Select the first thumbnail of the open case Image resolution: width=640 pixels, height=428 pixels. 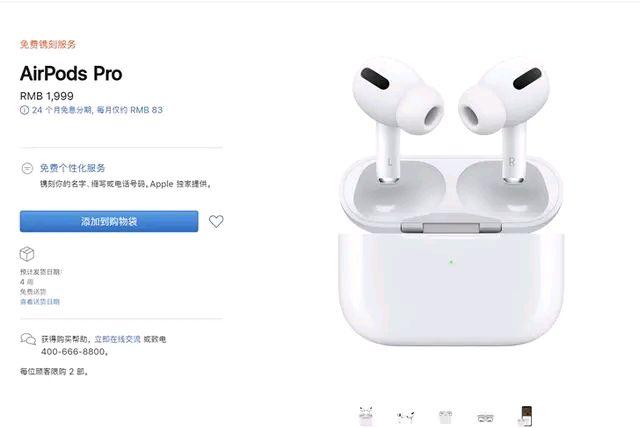coord(366,416)
